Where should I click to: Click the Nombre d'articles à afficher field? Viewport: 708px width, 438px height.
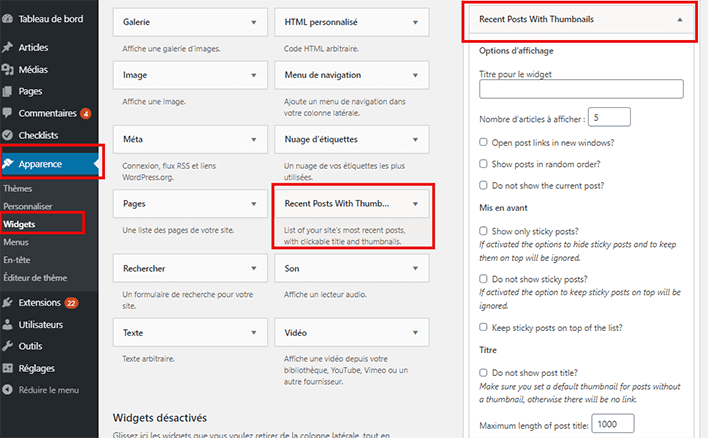[609, 117]
